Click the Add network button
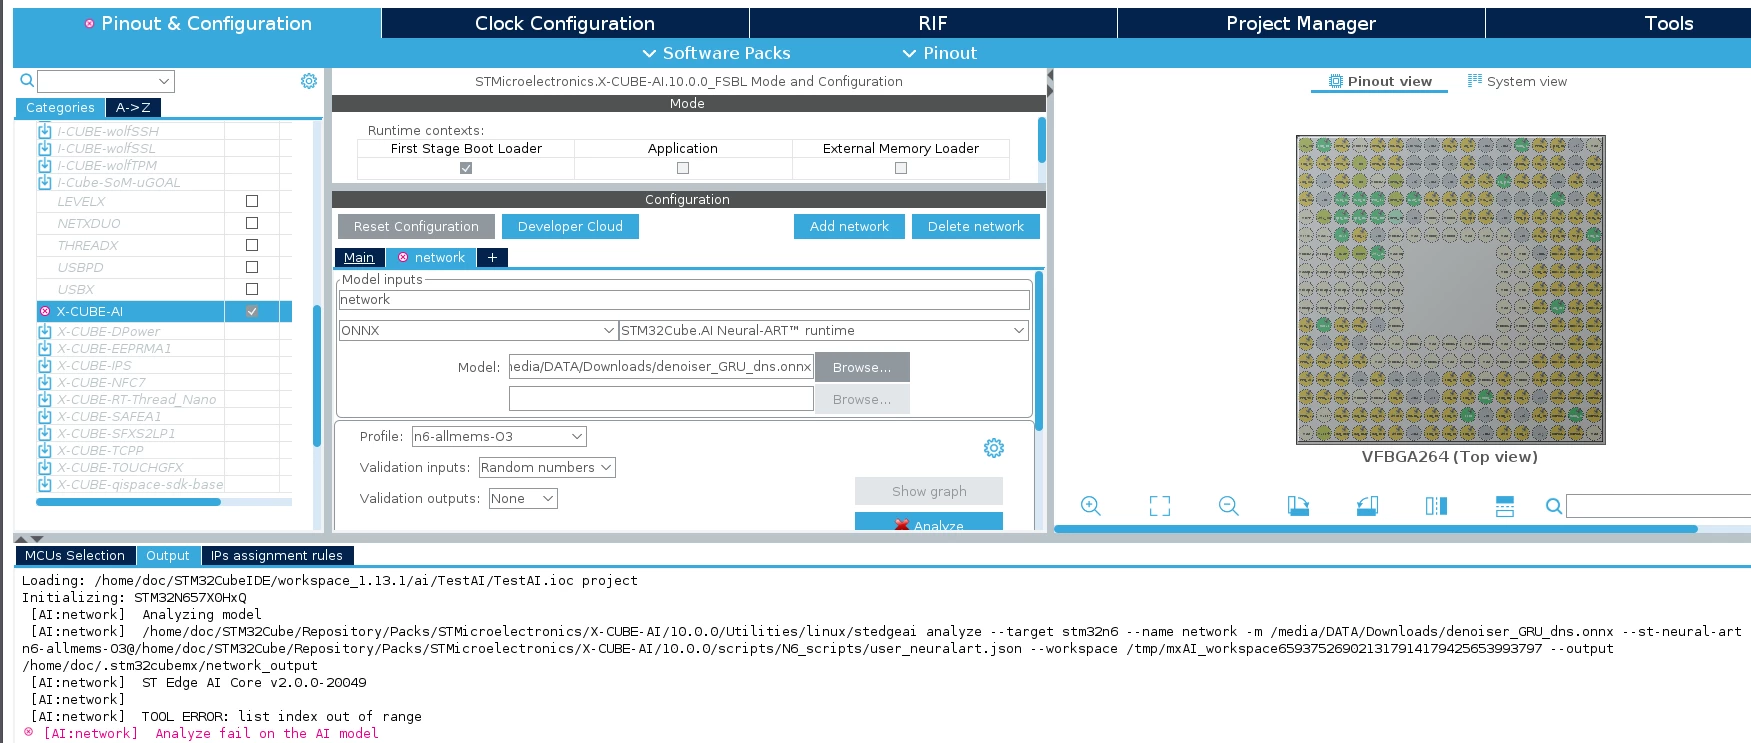The image size is (1751, 743). [x=849, y=227]
